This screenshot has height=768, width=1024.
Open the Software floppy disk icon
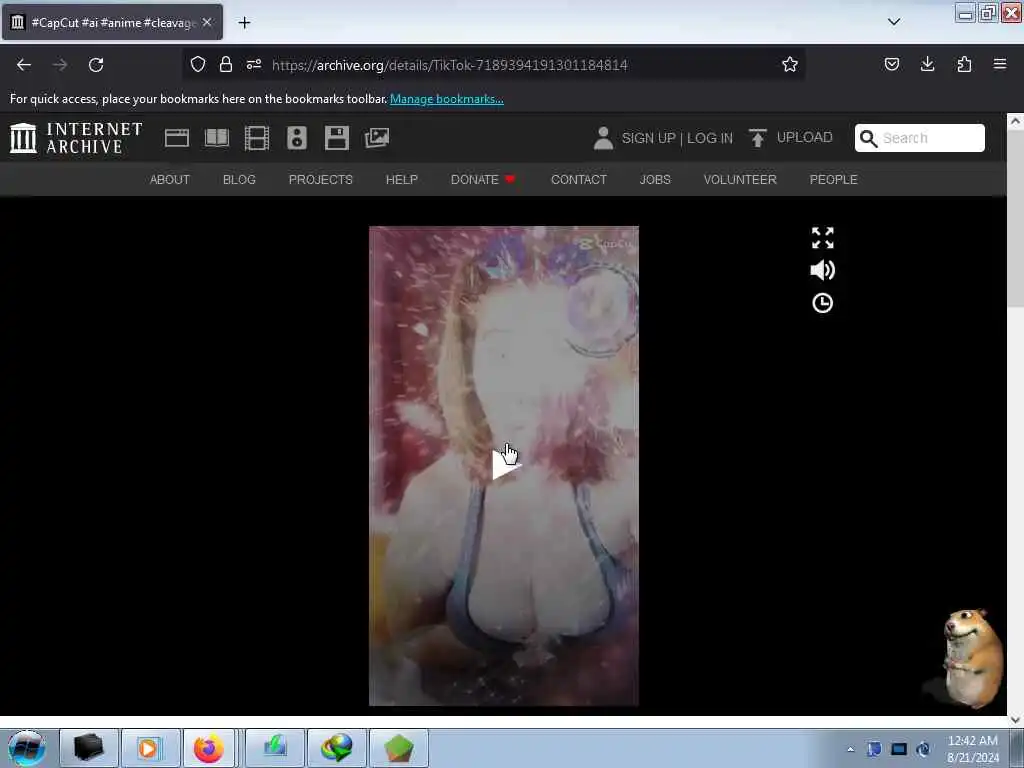click(x=337, y=138)
